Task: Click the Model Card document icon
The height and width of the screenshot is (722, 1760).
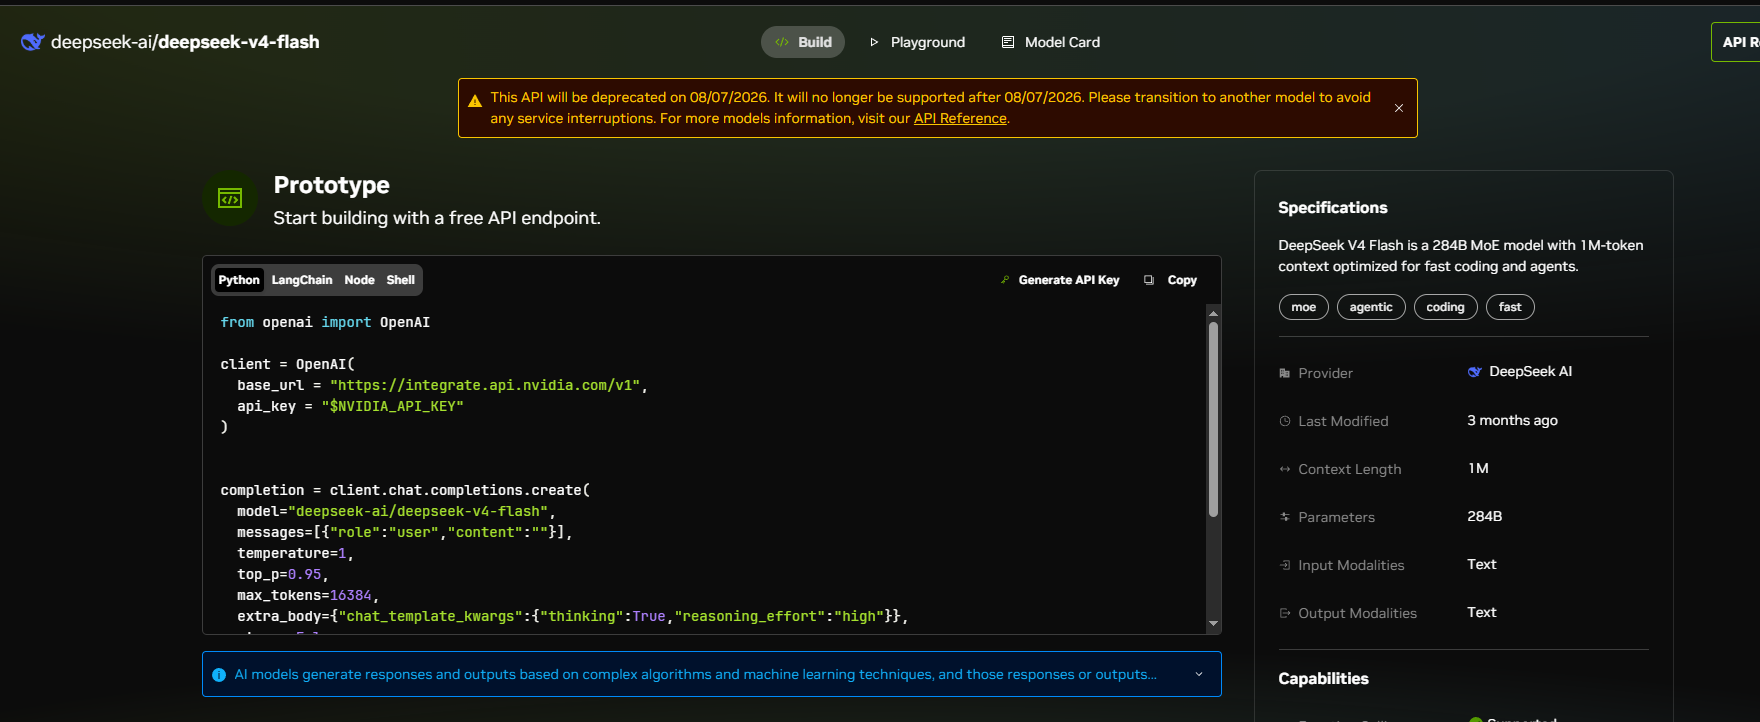Action: tap(1008, 42)
